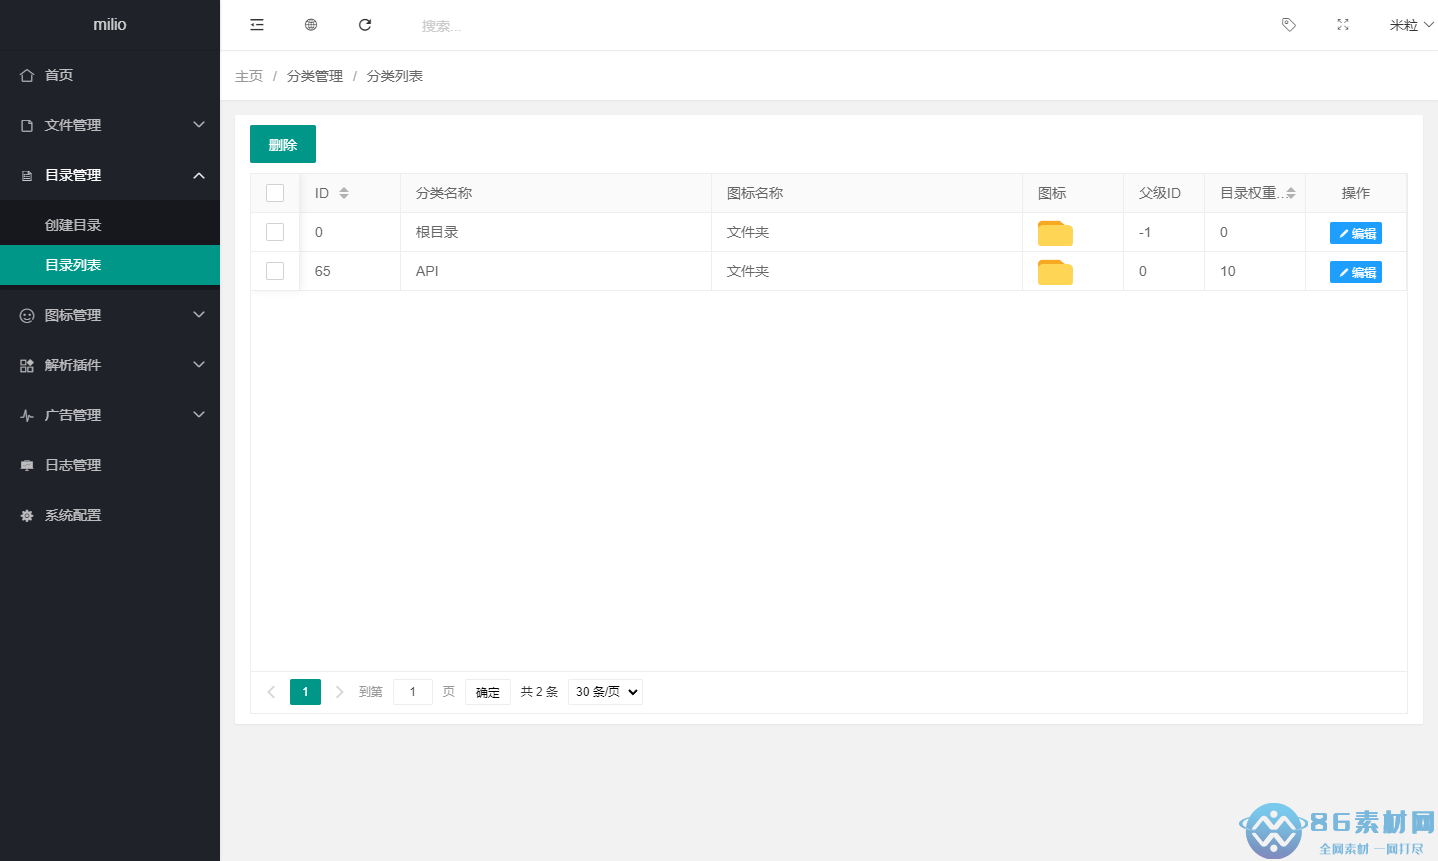Viewport: 1438px width, 861px height.
Task: Check the select-all checkbox in table header
Action: 275,193
